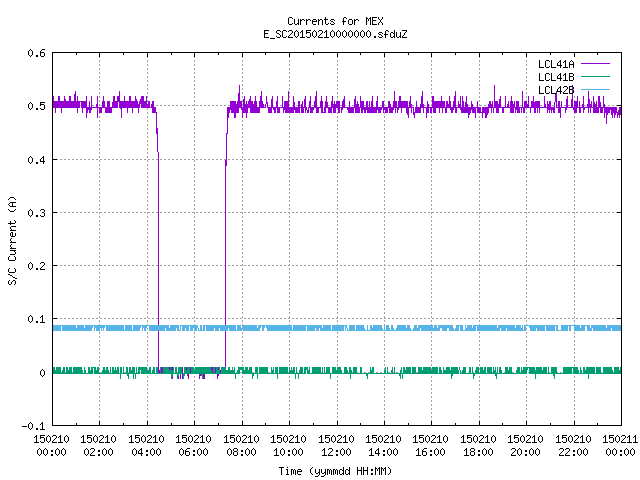640x480 pixels.
Task: Click the LCL42B legend label
Action: 556,90
